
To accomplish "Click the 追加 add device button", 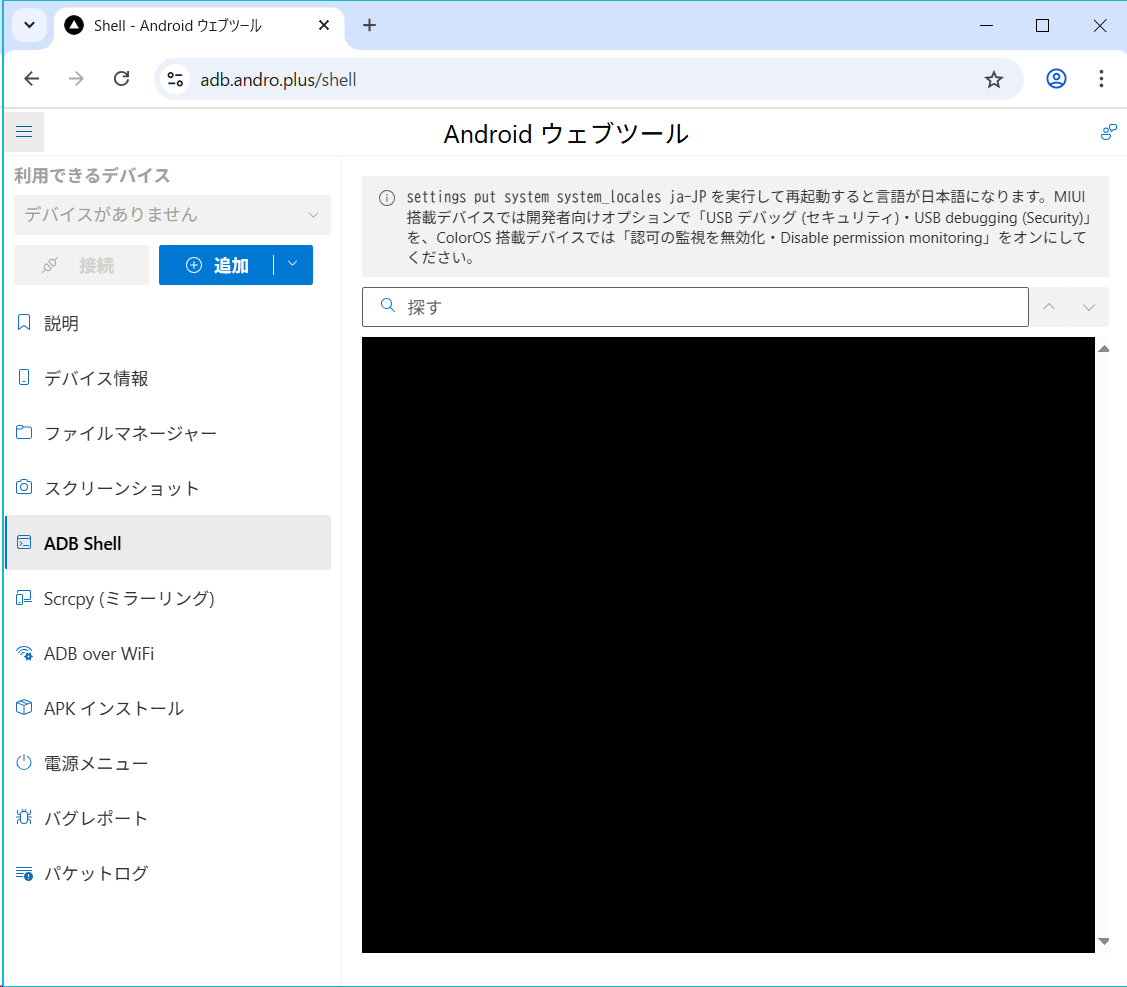I will pos(217,265).
